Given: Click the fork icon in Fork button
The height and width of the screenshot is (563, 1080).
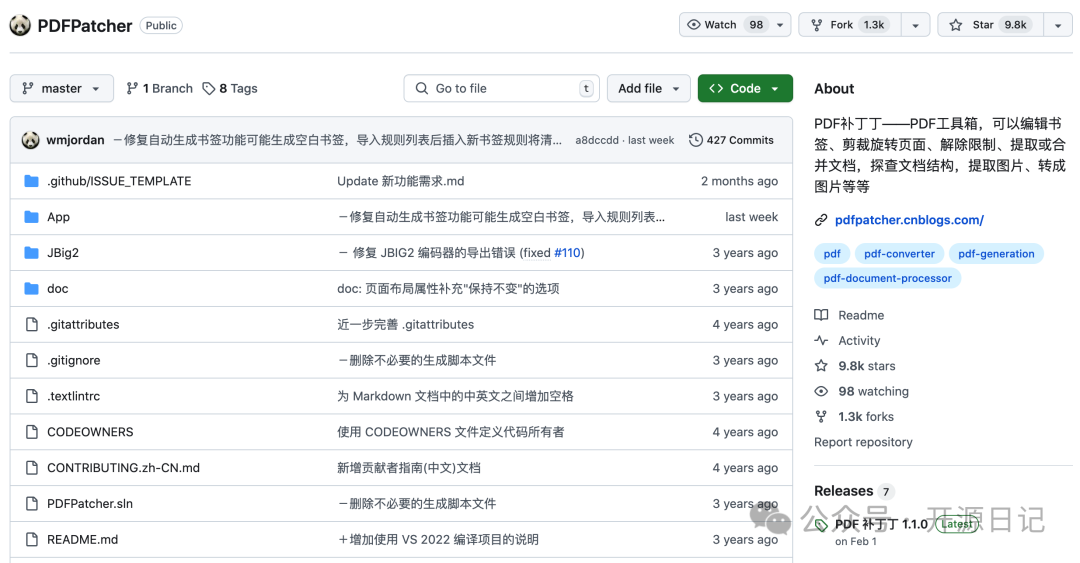Looking at the screenshot, I should point(817,25).
